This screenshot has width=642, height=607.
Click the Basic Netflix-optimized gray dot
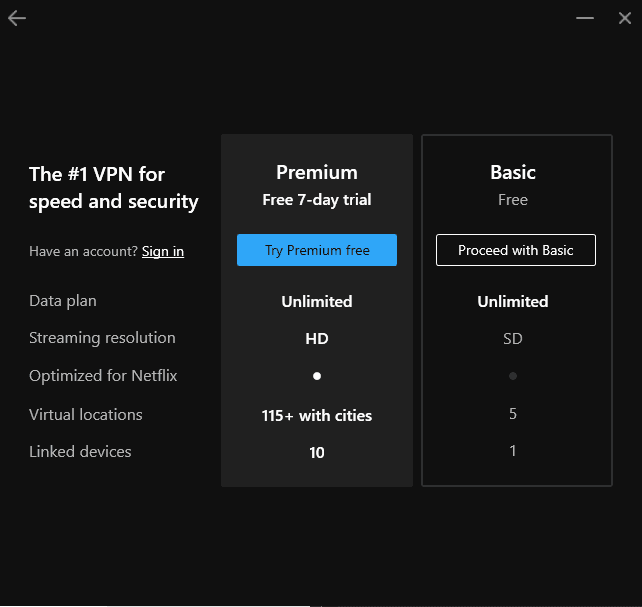click(513, 376)
